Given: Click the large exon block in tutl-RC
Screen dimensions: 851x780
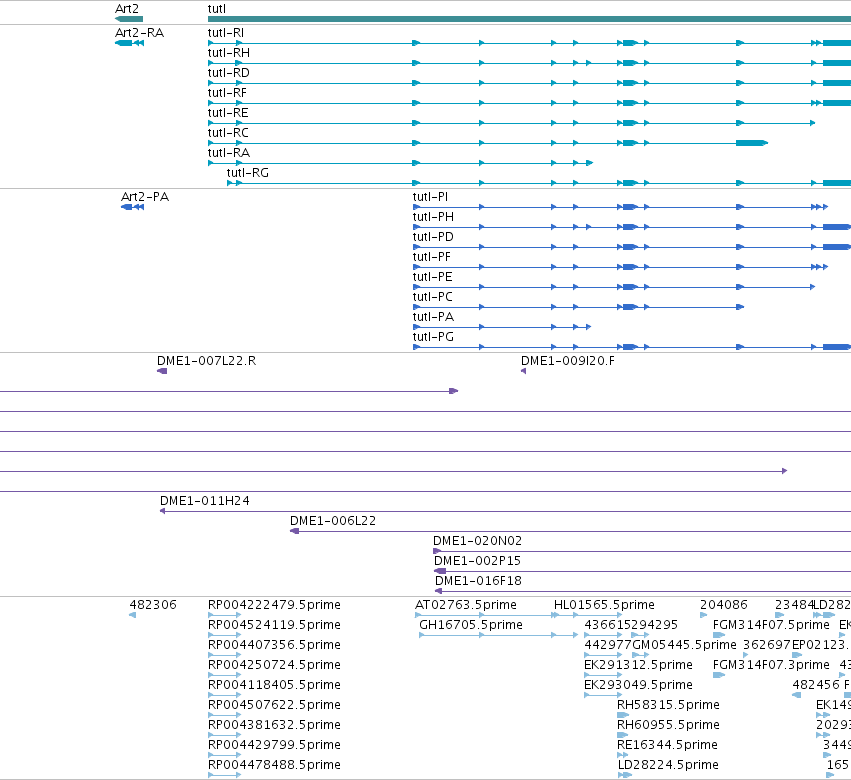Looking at the screenshot, I should pyautogui.click(x=752, y=143).
